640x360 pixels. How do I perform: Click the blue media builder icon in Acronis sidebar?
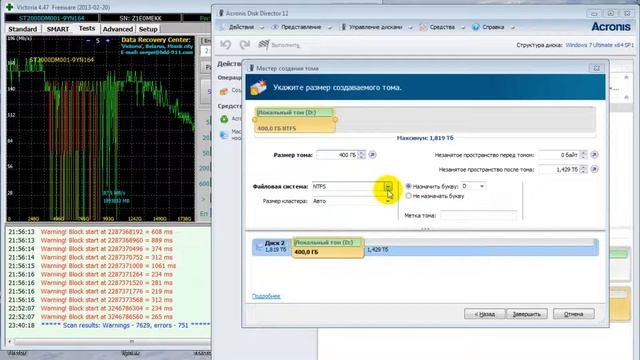pyautogui.click(x=224, y=135)
